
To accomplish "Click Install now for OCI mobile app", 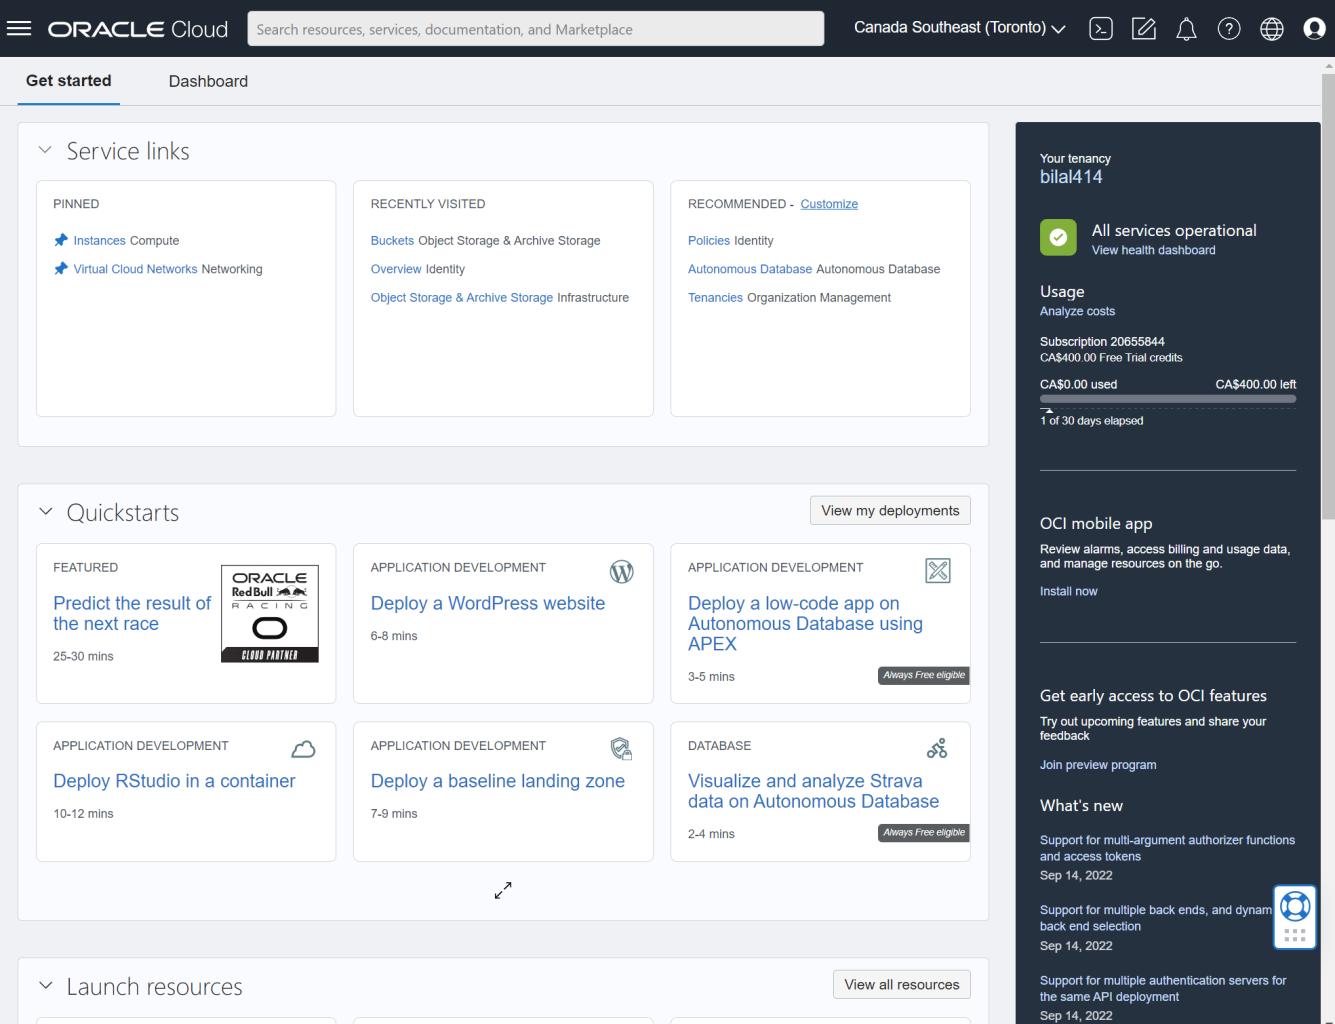I will point(1068,591).
